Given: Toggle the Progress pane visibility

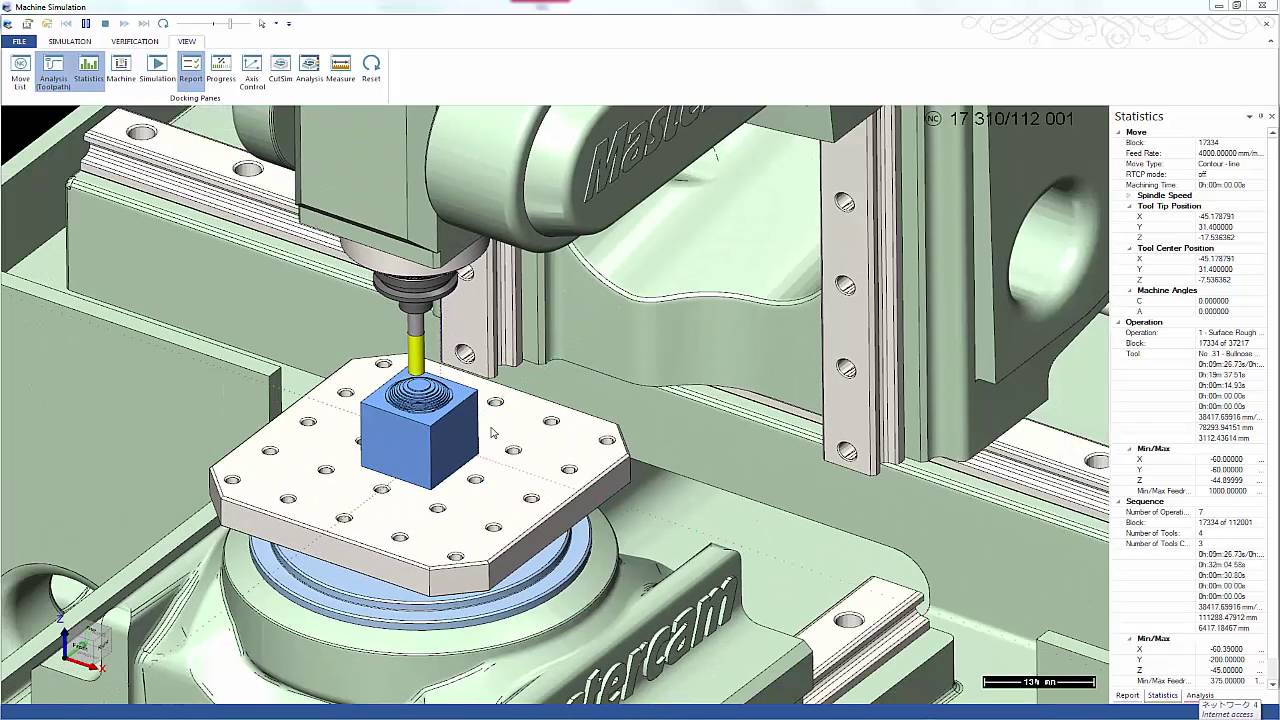Looking at the screenshot, I should (x=220, y=70).
